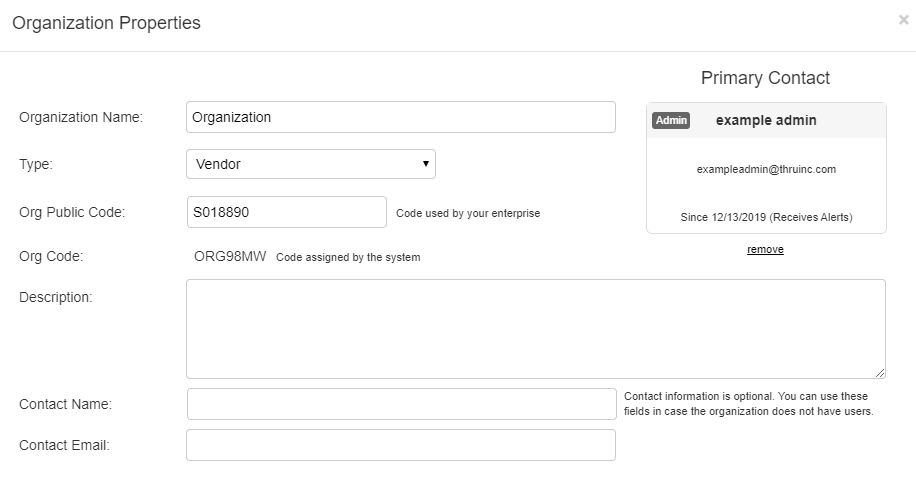Image resolution: width=916 pixels, height=478 pixels.
Task: Focus the Description text area
Action: (x=535, y=328)
